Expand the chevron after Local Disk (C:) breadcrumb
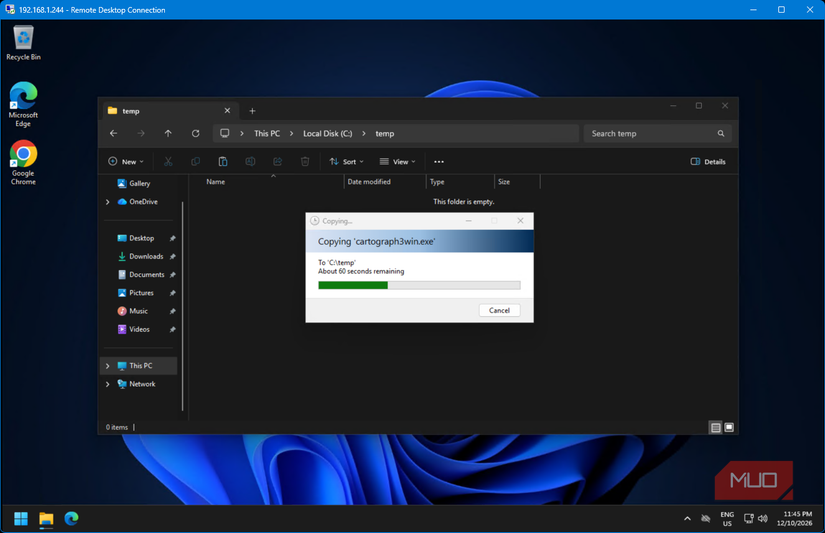Viewport: 825px width, 533px height. (x=364, y=134)
